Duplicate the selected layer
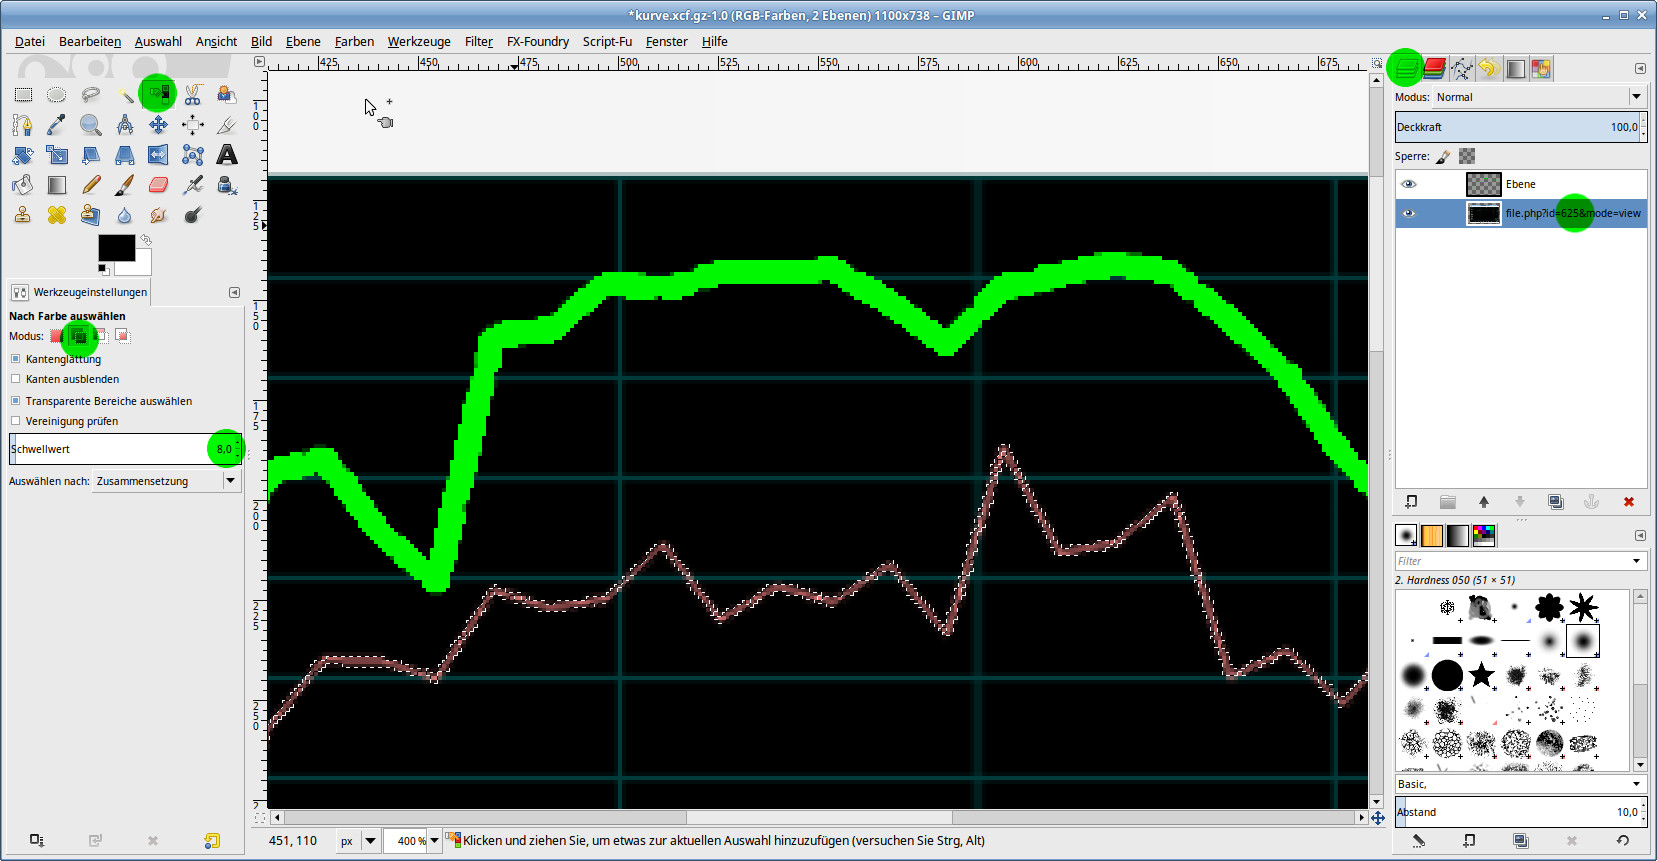 1556,502
